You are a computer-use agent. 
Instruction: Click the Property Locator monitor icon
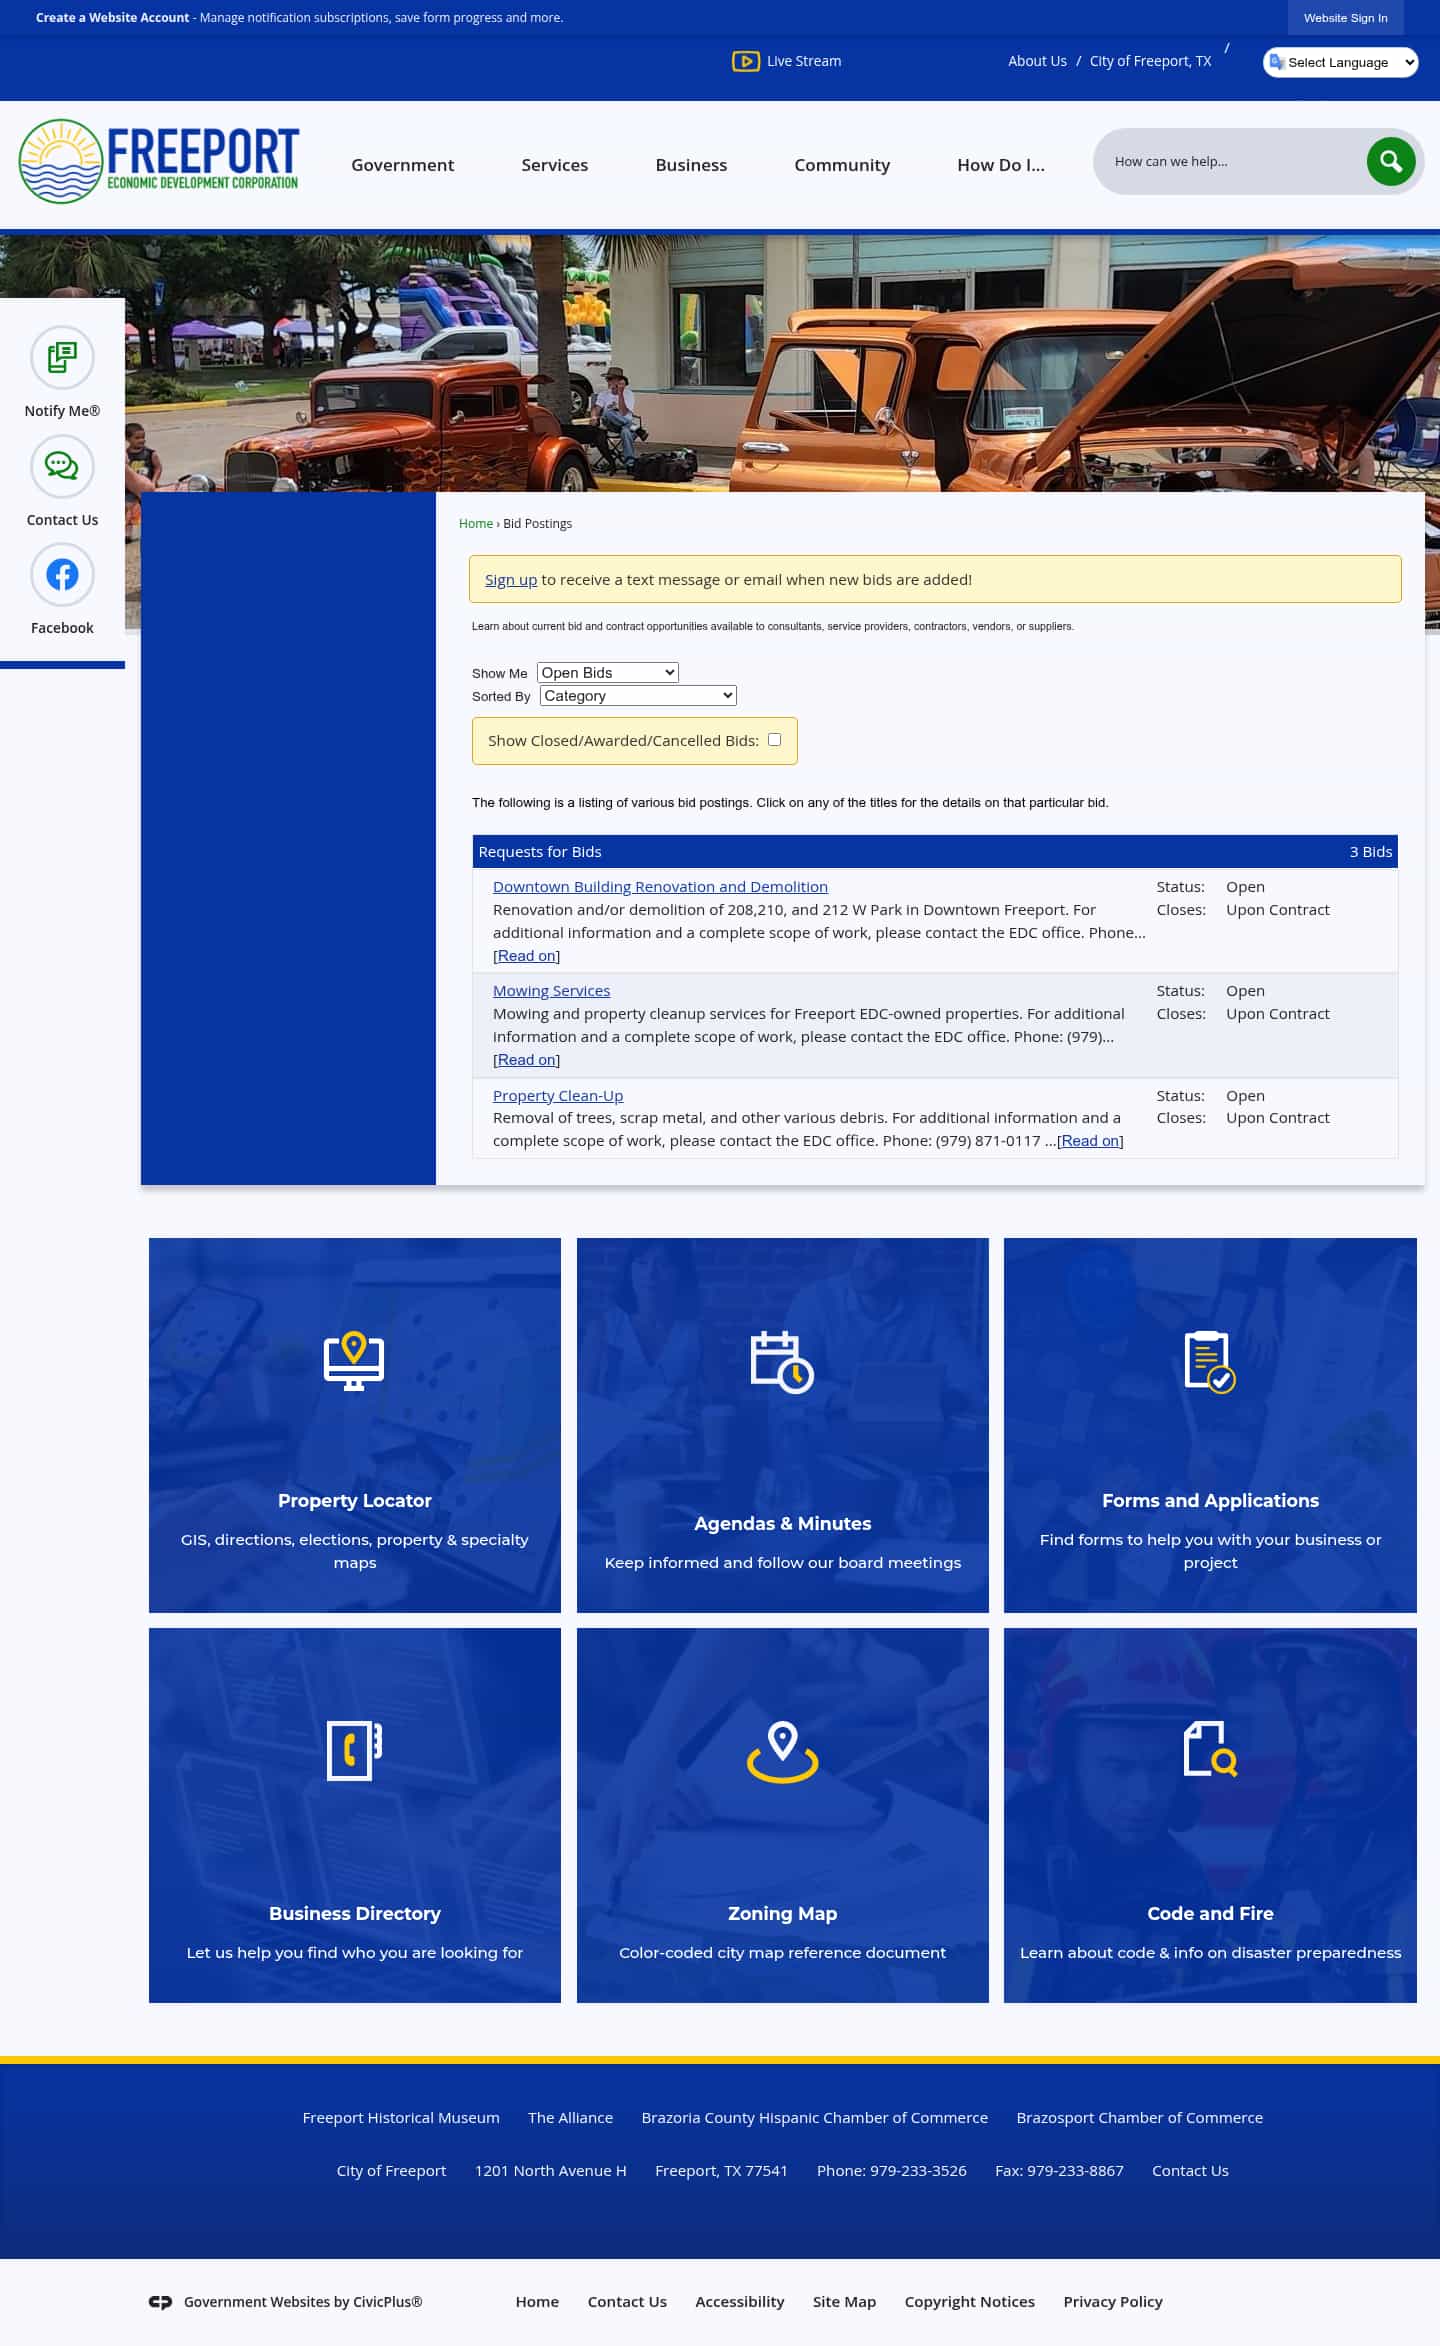pyautogui.click(x=354, y=1360)
